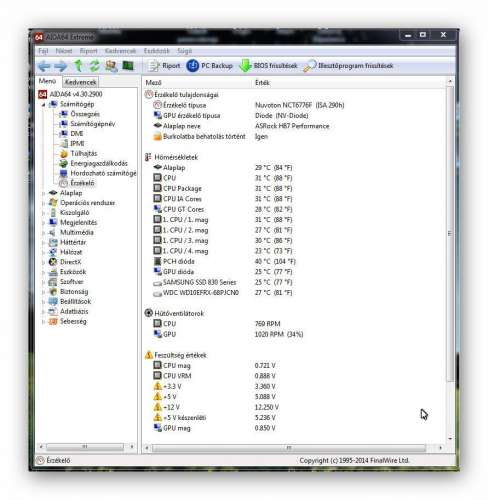Open Illesztőprogram frissítések in toolbar
488x500 pixels.
pyautogui.click(x=349, y=66)
